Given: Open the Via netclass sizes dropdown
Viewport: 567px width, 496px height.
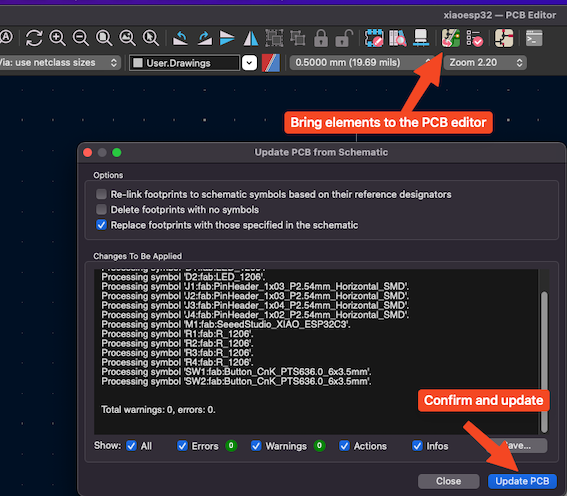Looking at the screenshot, I should pos(60,63).
